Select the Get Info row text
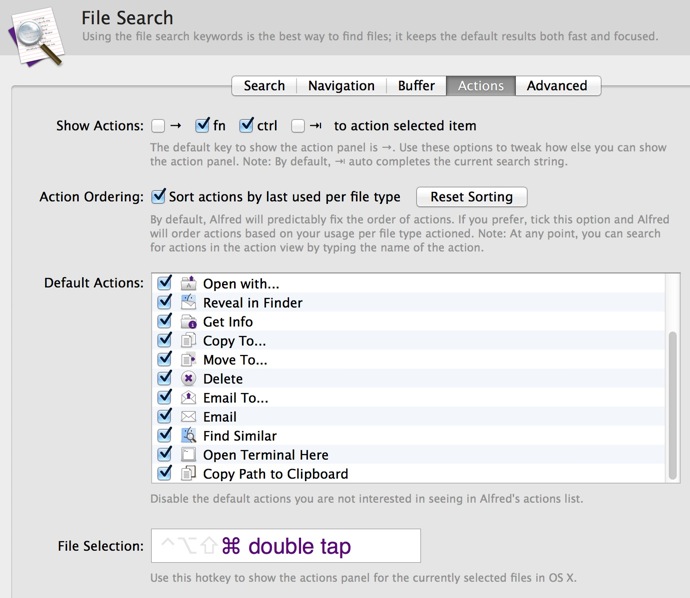Image resolution: width=690 pixels, height=598 pixels. click(228, 322)
